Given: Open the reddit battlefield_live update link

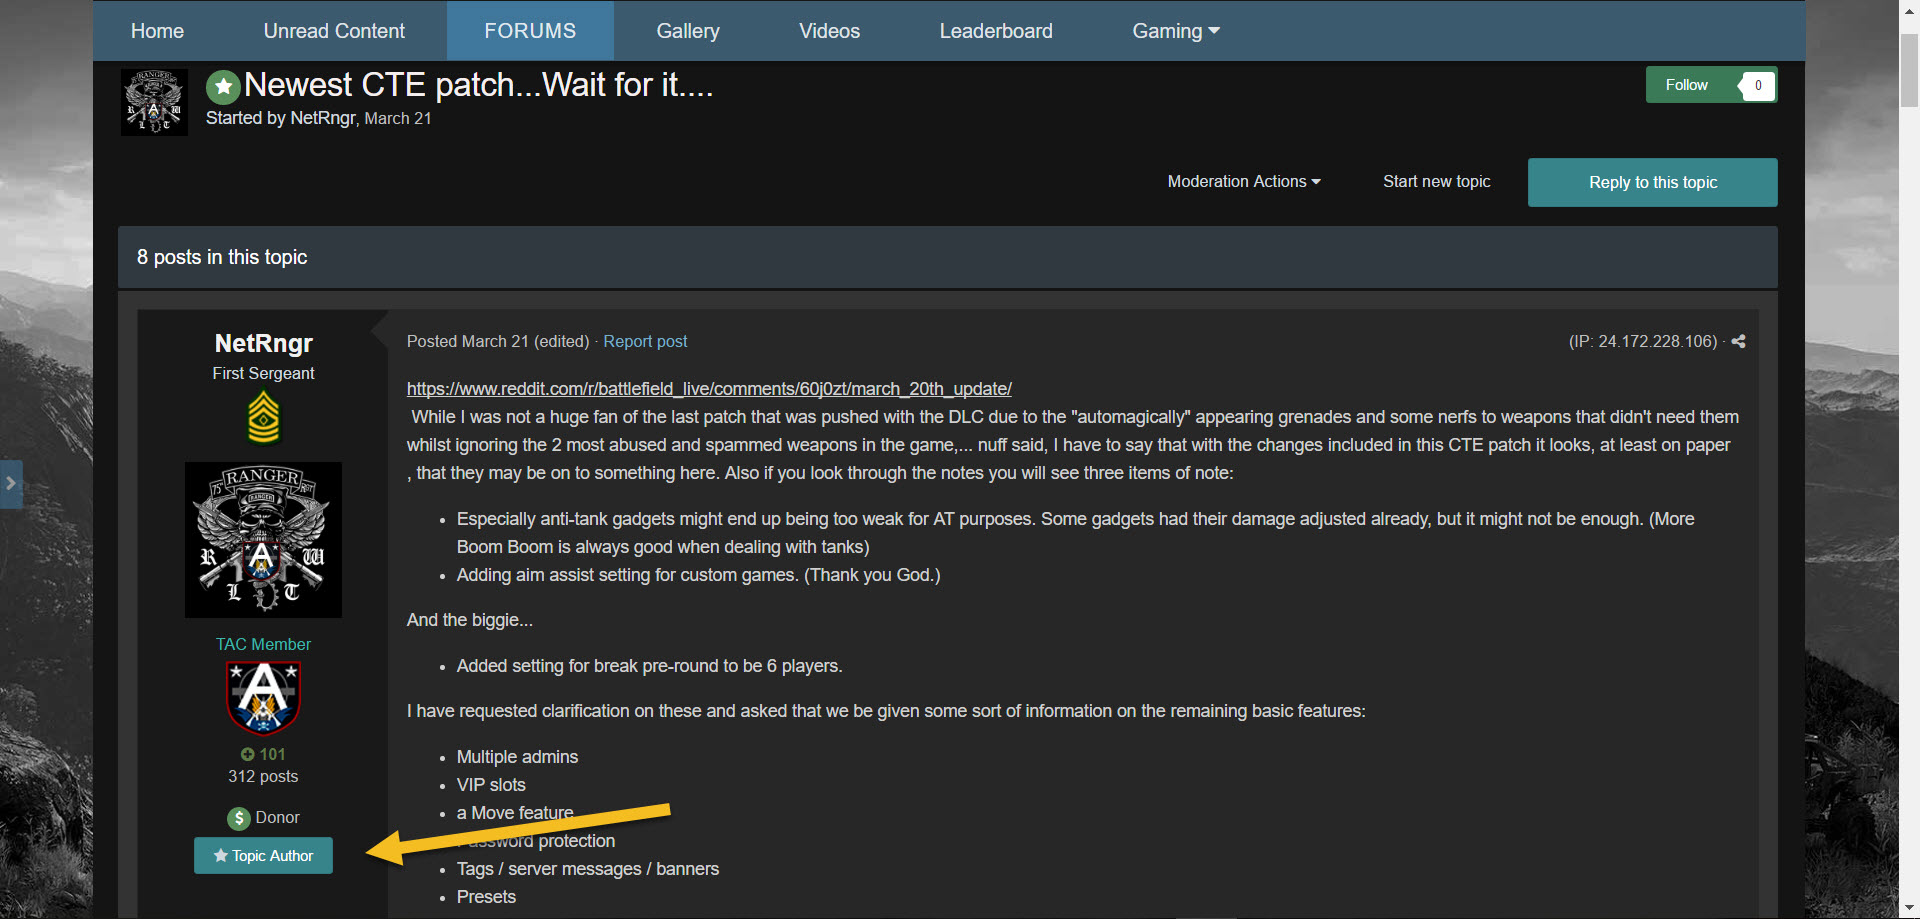Looking at the screenshot, I should tap(709, 389).
